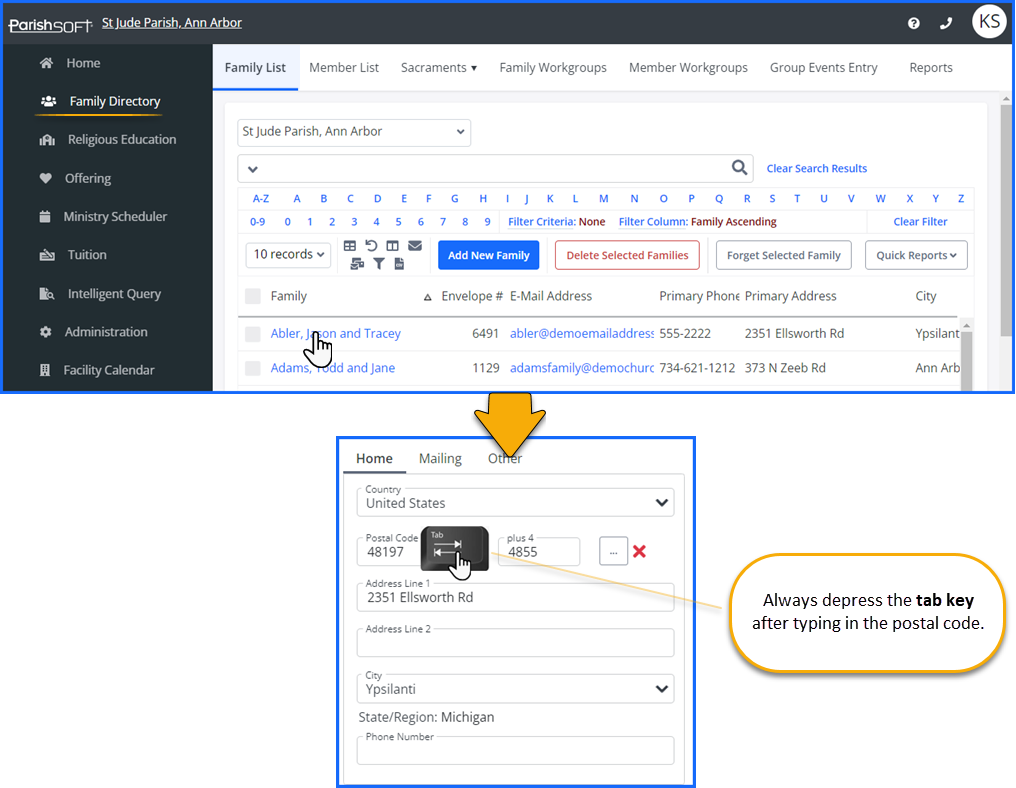Screen dimensions: 1016x788
Task: Switch to the Member List tab
Action: coord(344,68)
